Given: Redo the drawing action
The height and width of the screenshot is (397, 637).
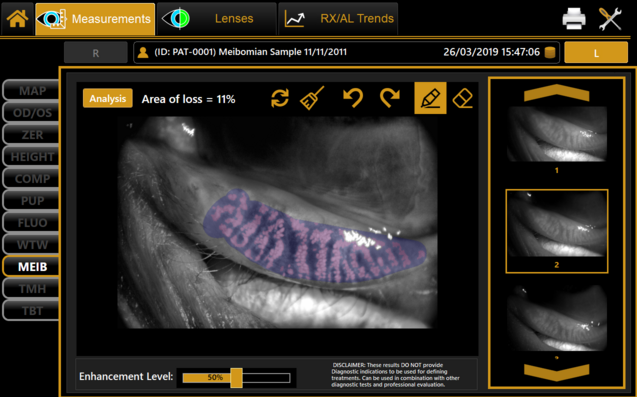Looking at the screenshot, I should [389, 98].
